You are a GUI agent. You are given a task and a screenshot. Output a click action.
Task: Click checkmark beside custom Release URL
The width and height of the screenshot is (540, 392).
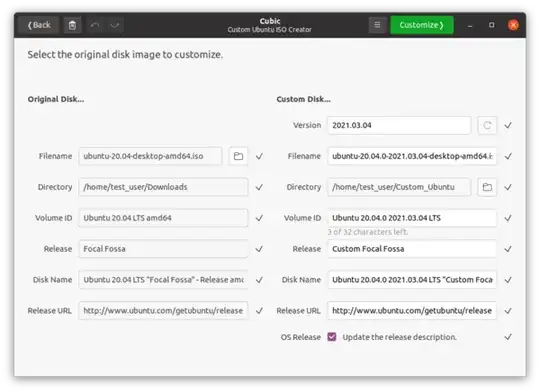(508, 311)
